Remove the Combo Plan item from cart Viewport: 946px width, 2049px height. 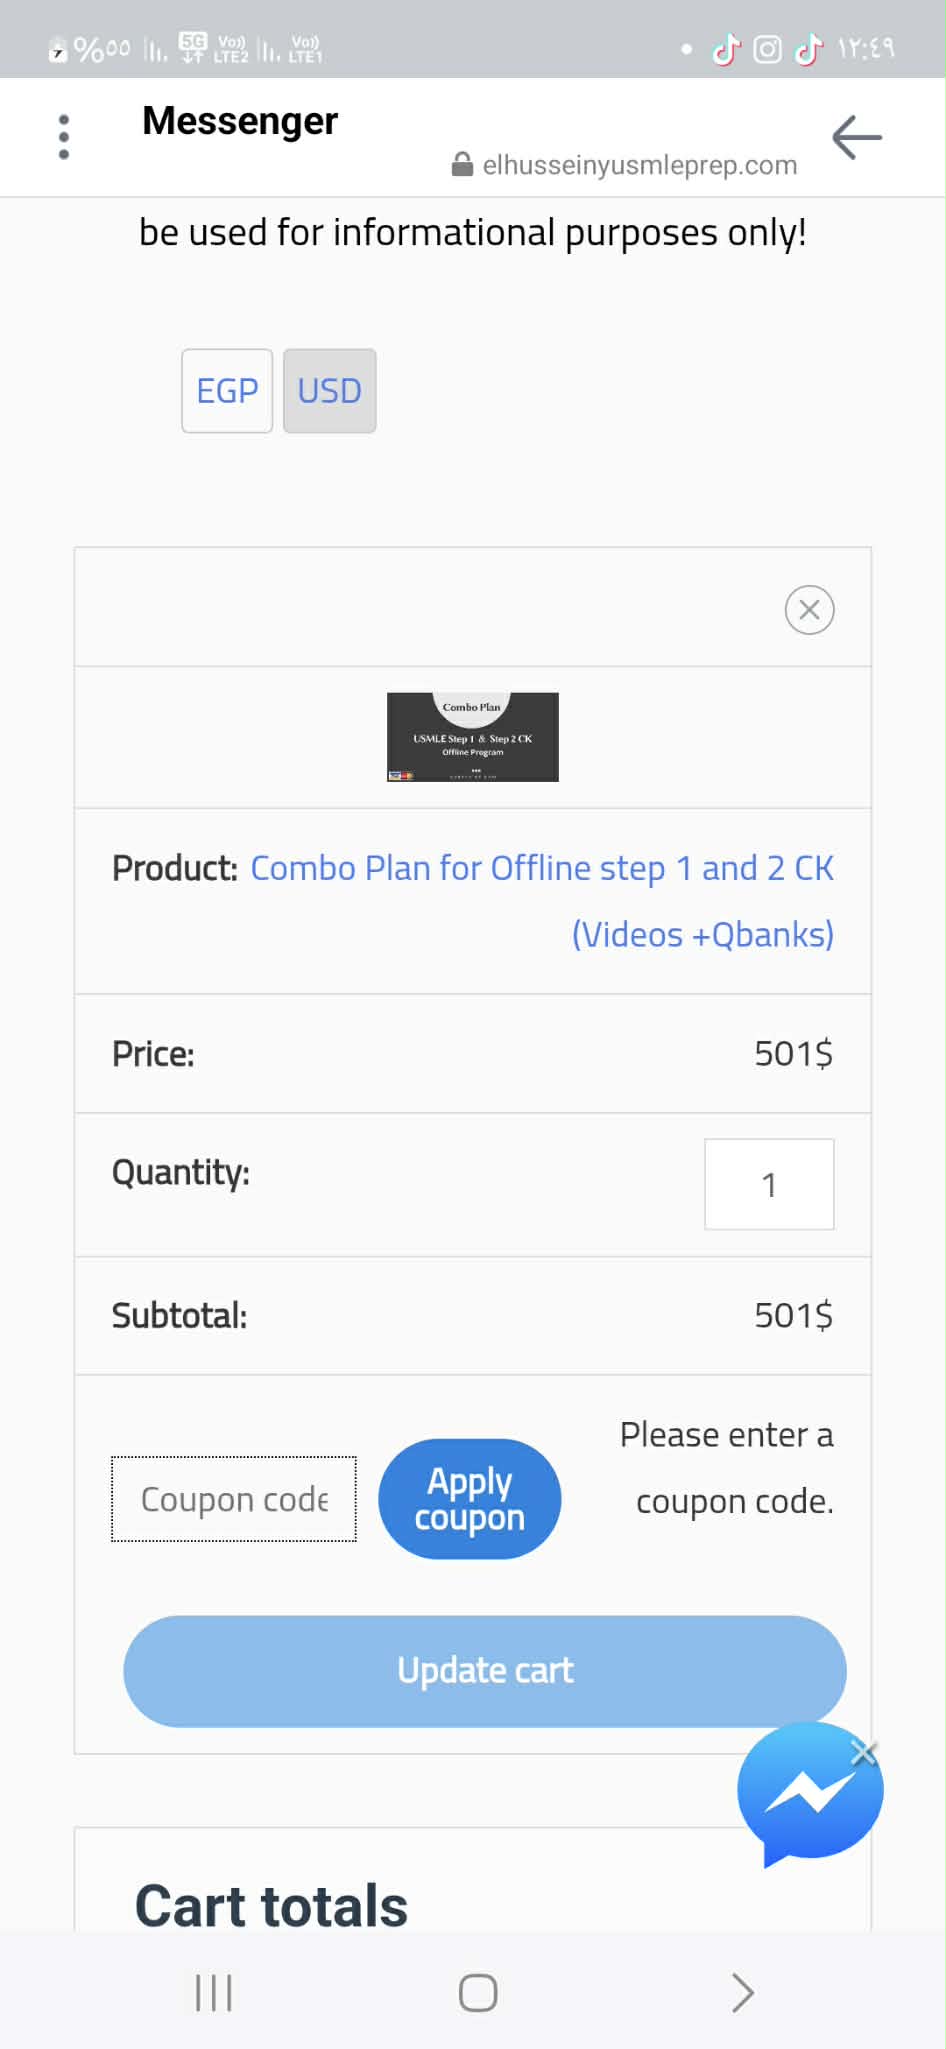[809, 609]
